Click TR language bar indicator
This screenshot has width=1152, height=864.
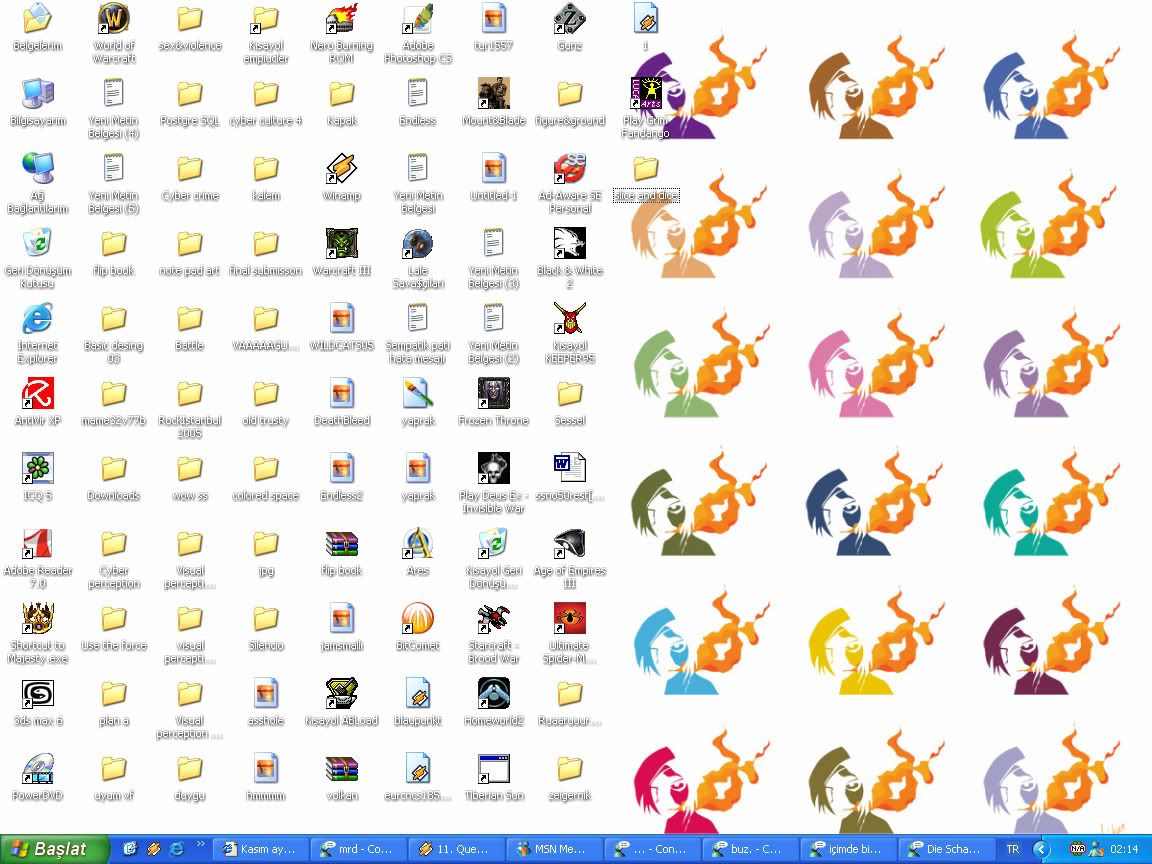point(1012,849)
